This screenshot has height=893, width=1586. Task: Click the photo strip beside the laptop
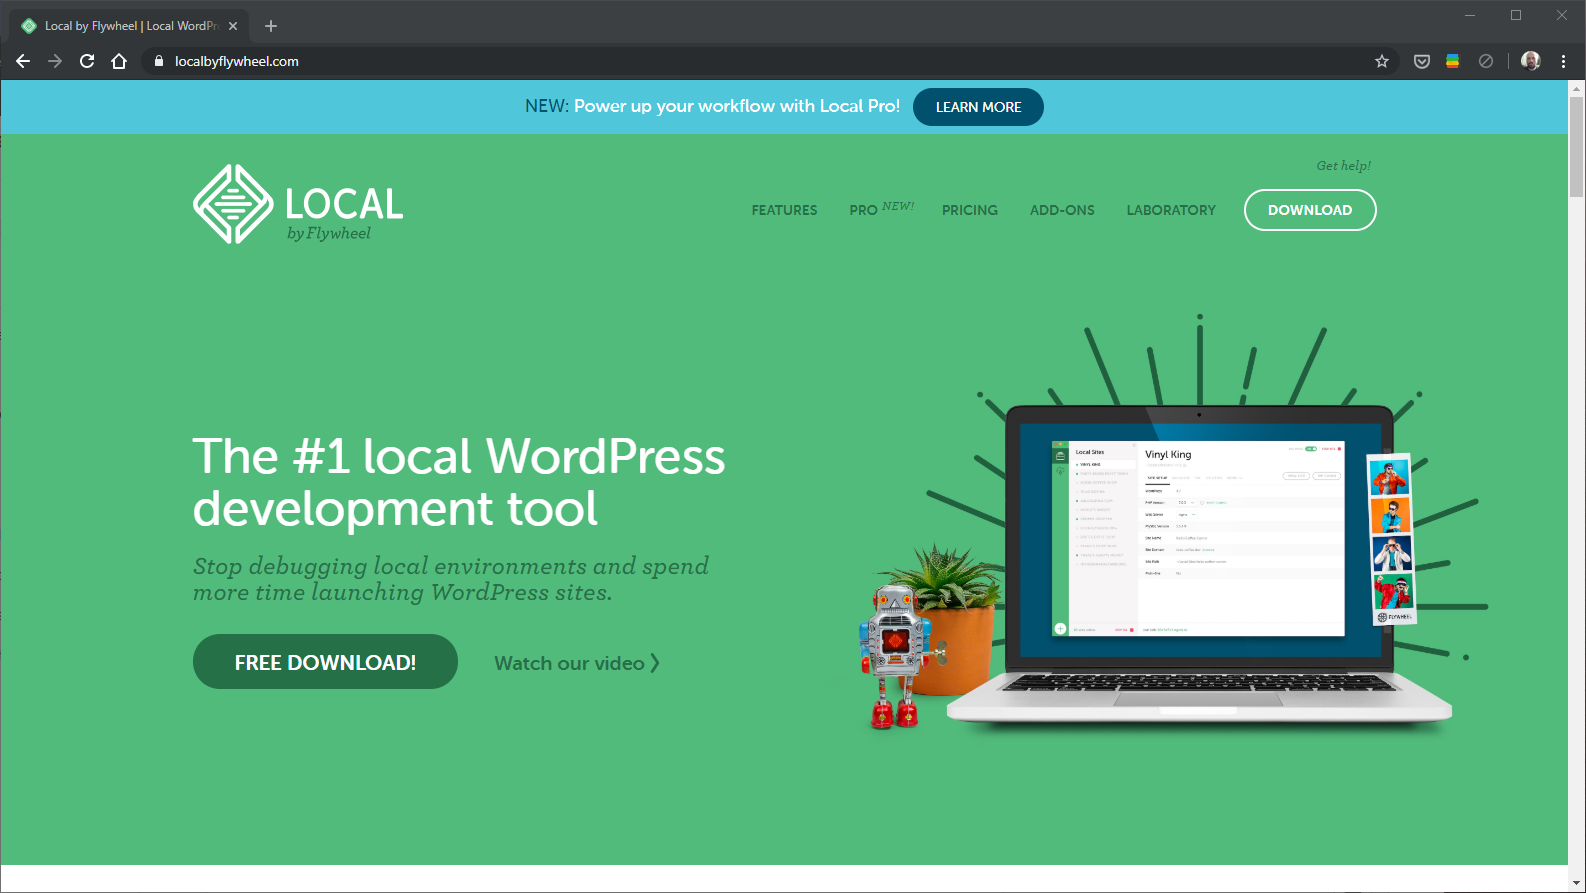click(1391, 539)
